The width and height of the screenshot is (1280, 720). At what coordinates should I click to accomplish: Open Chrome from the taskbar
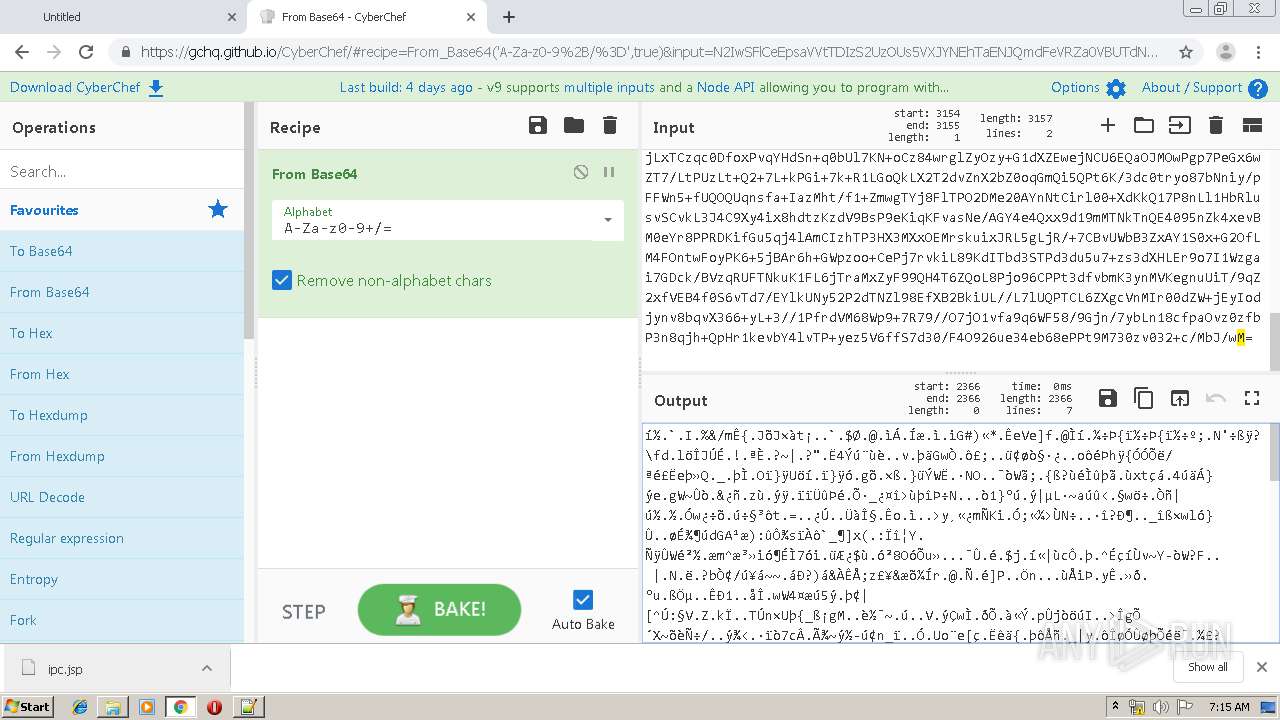click(180, 707)
